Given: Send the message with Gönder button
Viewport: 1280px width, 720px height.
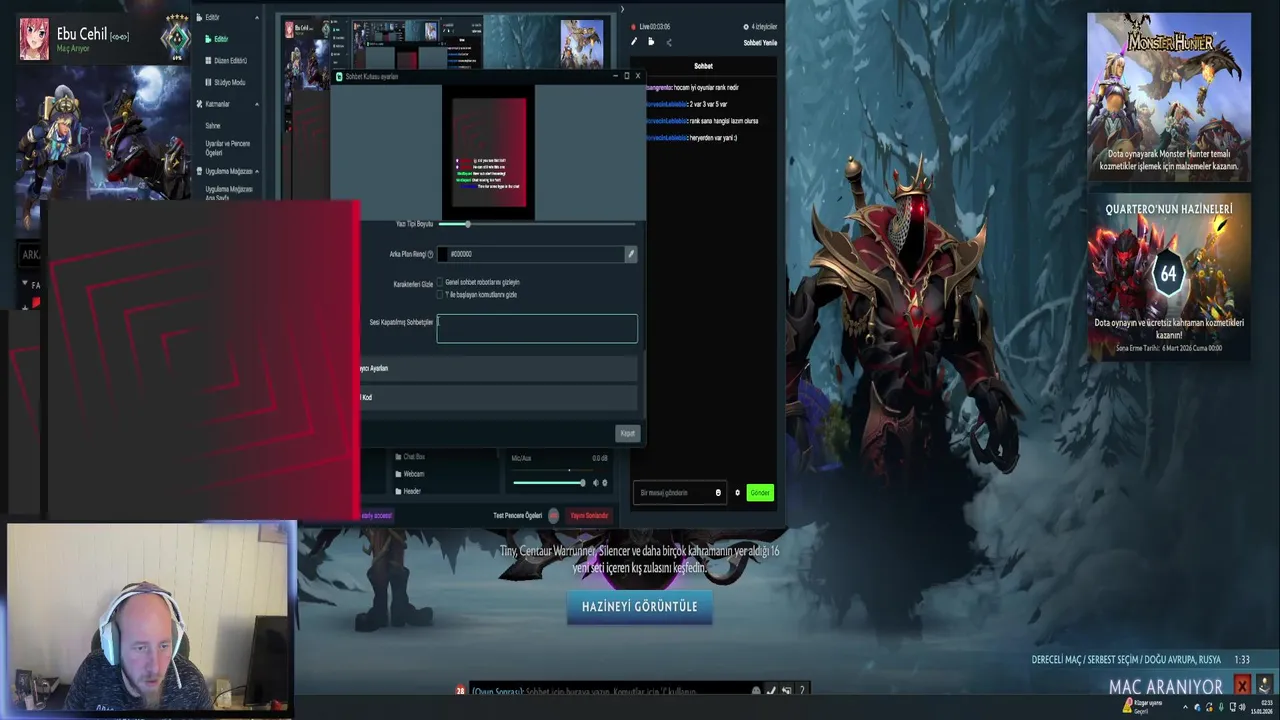Looking at the screenshot, I should [x=760, y=492].
